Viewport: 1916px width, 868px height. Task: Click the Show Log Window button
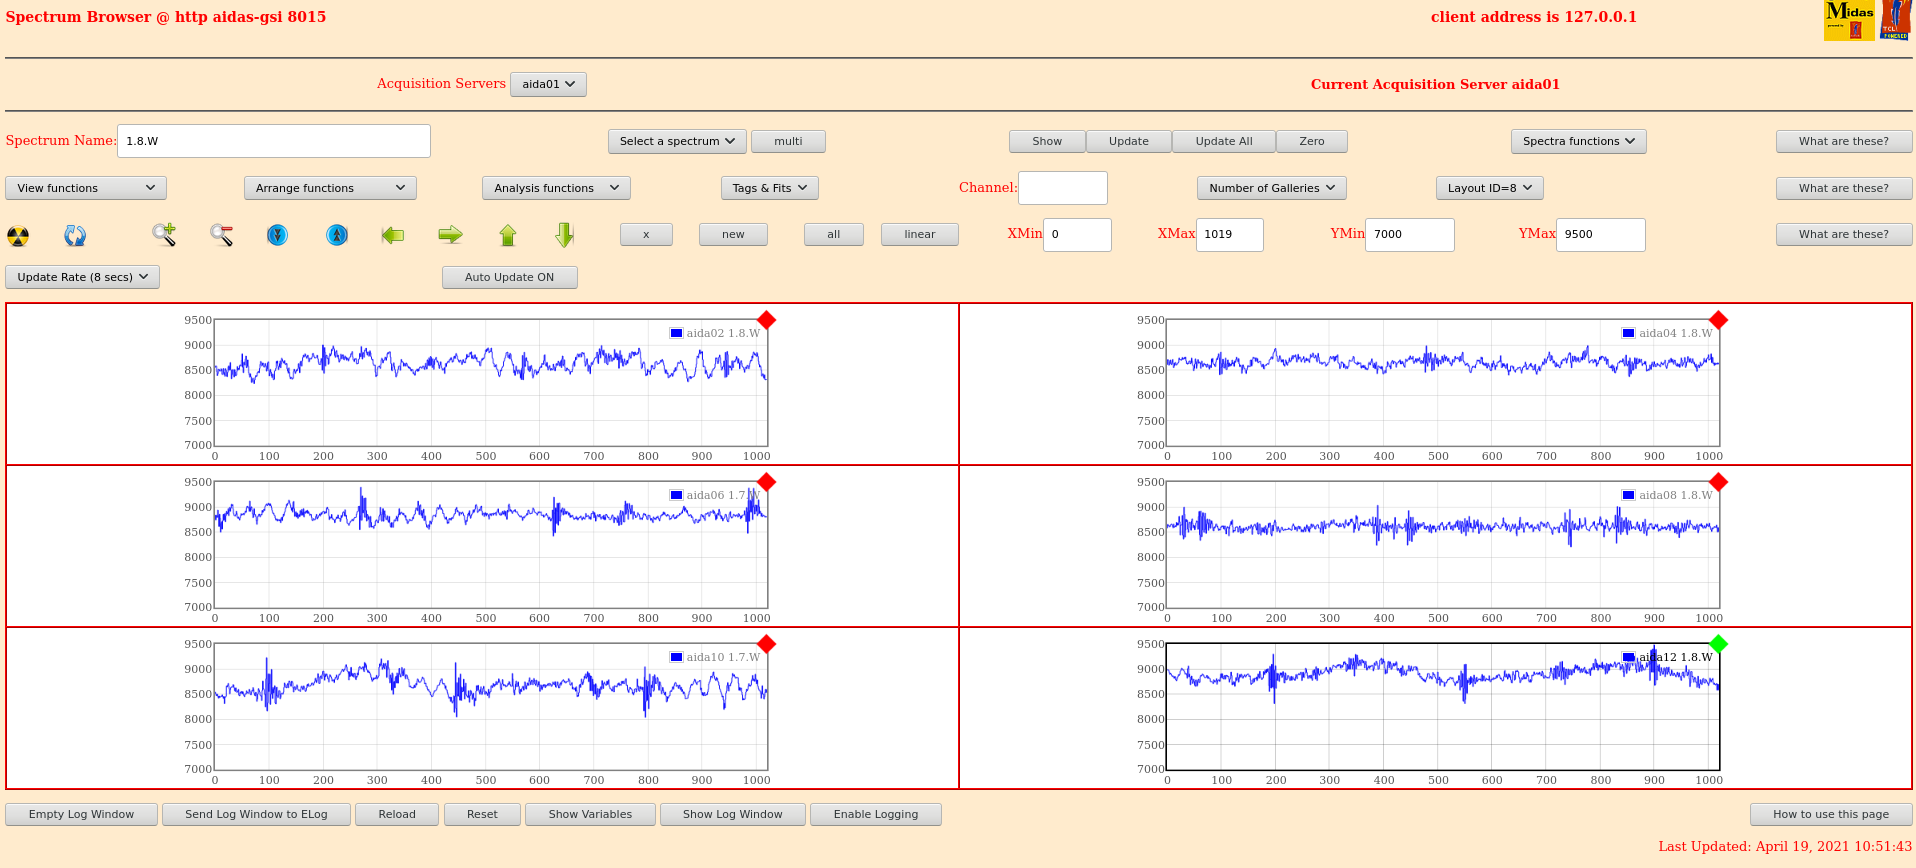(x=732, y=814)
